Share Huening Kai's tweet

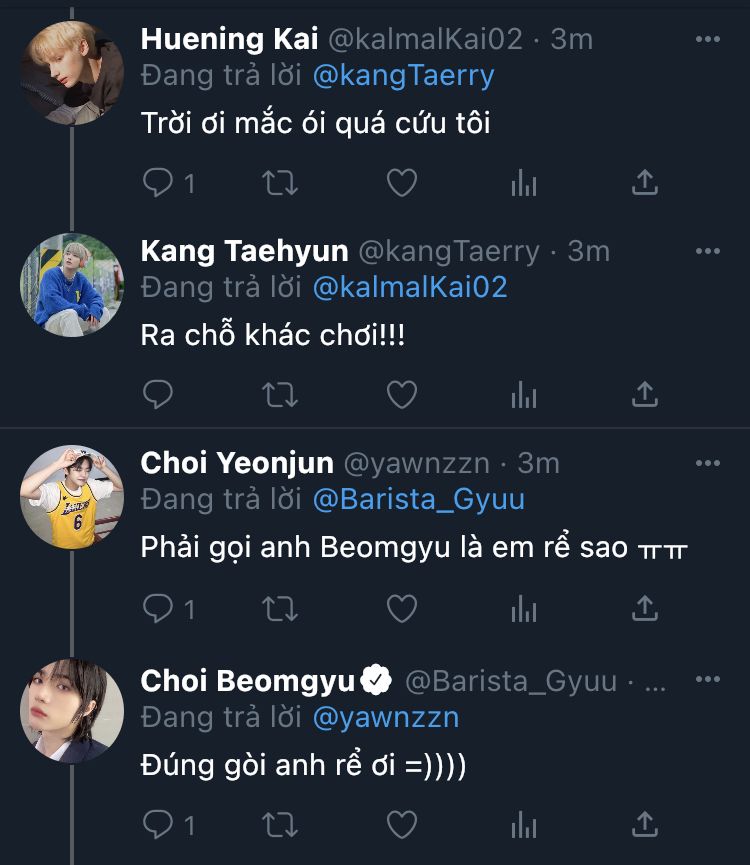click(646, 182)
